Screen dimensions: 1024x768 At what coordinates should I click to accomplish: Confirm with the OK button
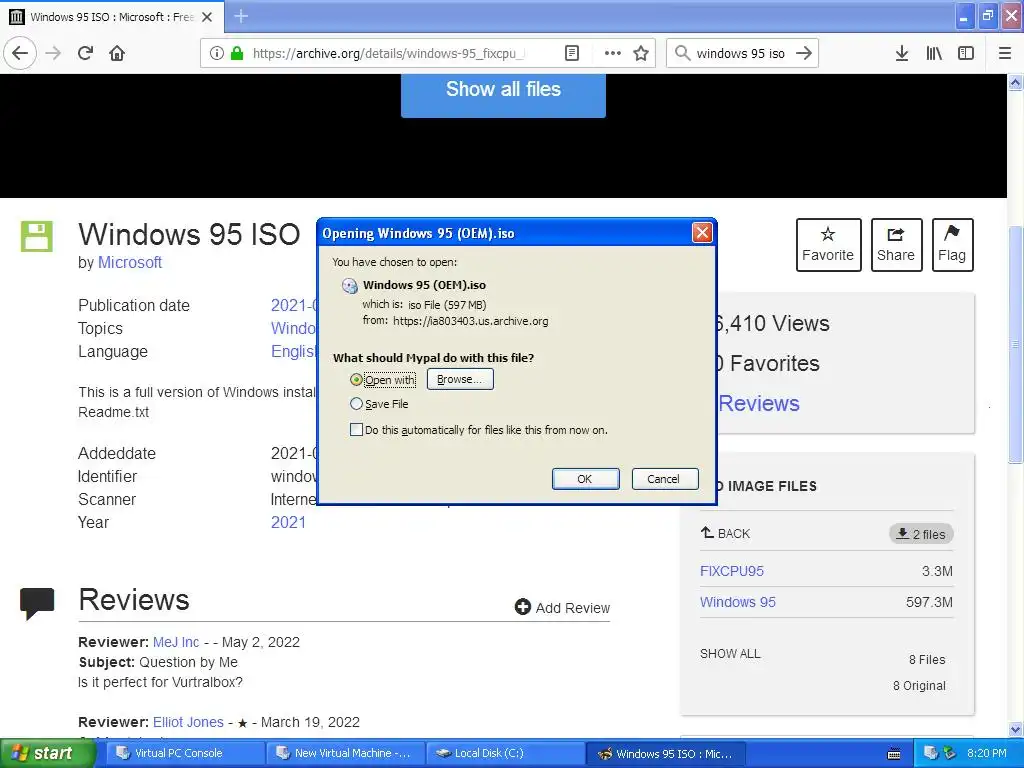coord(585,479)
